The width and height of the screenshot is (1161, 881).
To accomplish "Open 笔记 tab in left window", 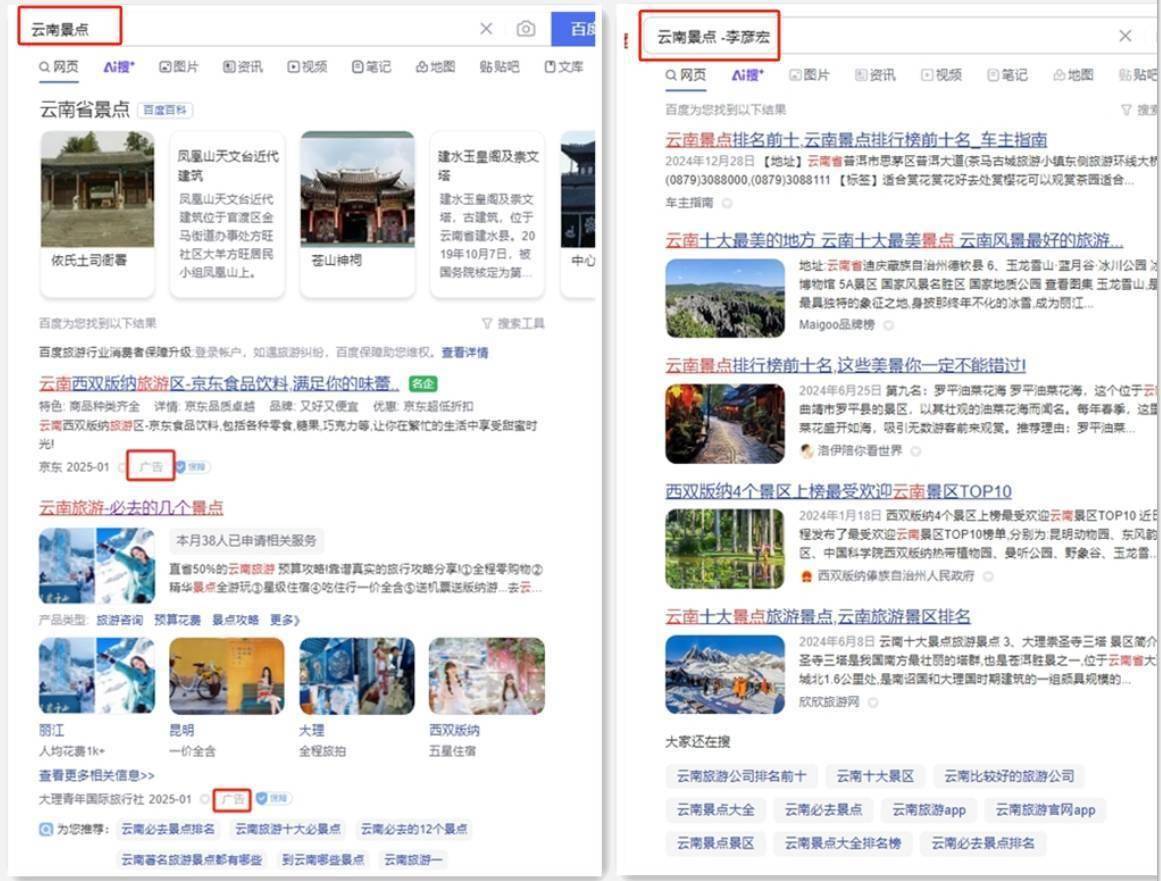I will click(x=371, y=67).
